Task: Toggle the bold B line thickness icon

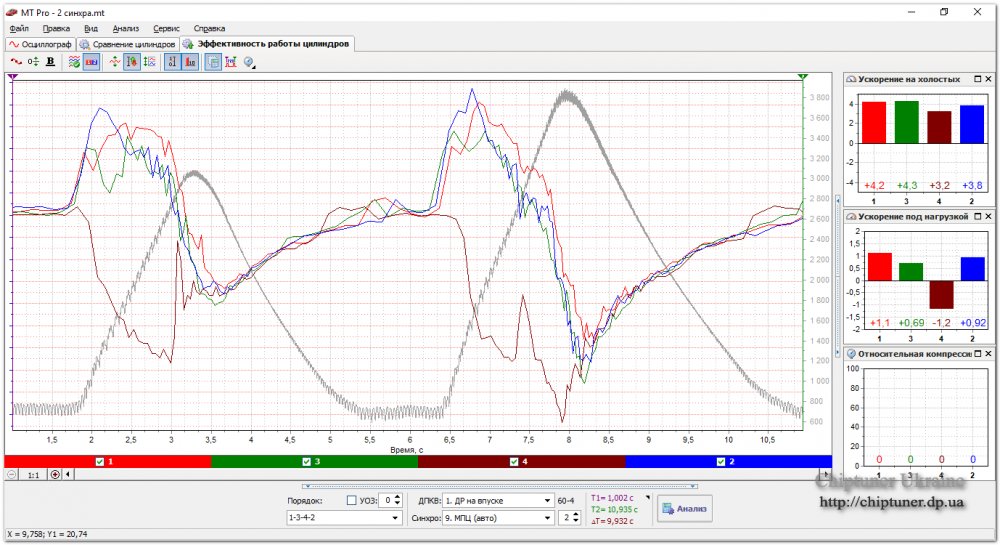Action: (x=50, y=62)
